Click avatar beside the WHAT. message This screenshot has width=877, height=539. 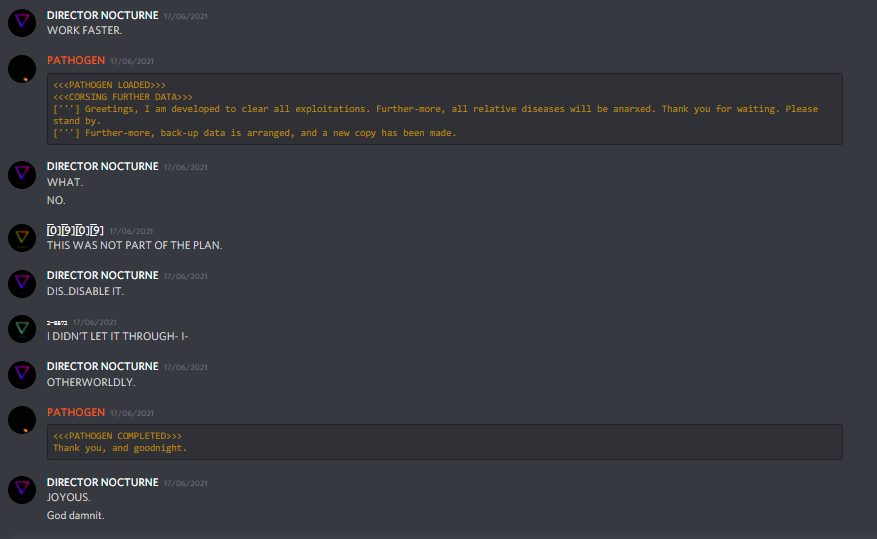pos(22,174)
